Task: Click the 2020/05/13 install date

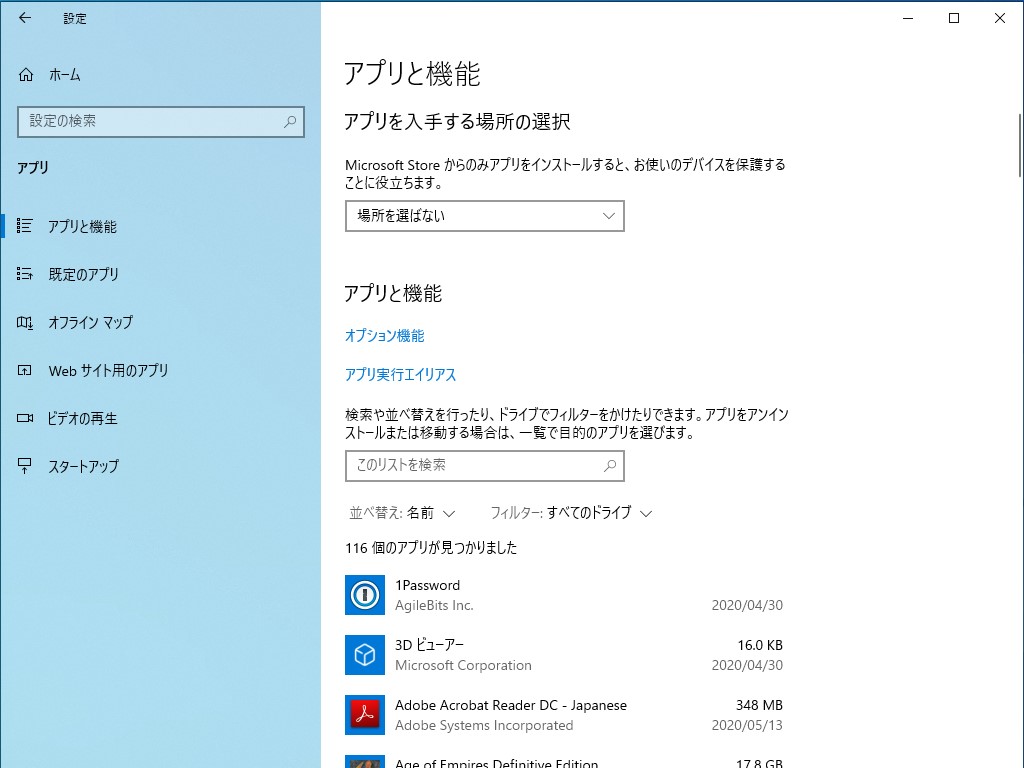Action: [x=747, y=726]
